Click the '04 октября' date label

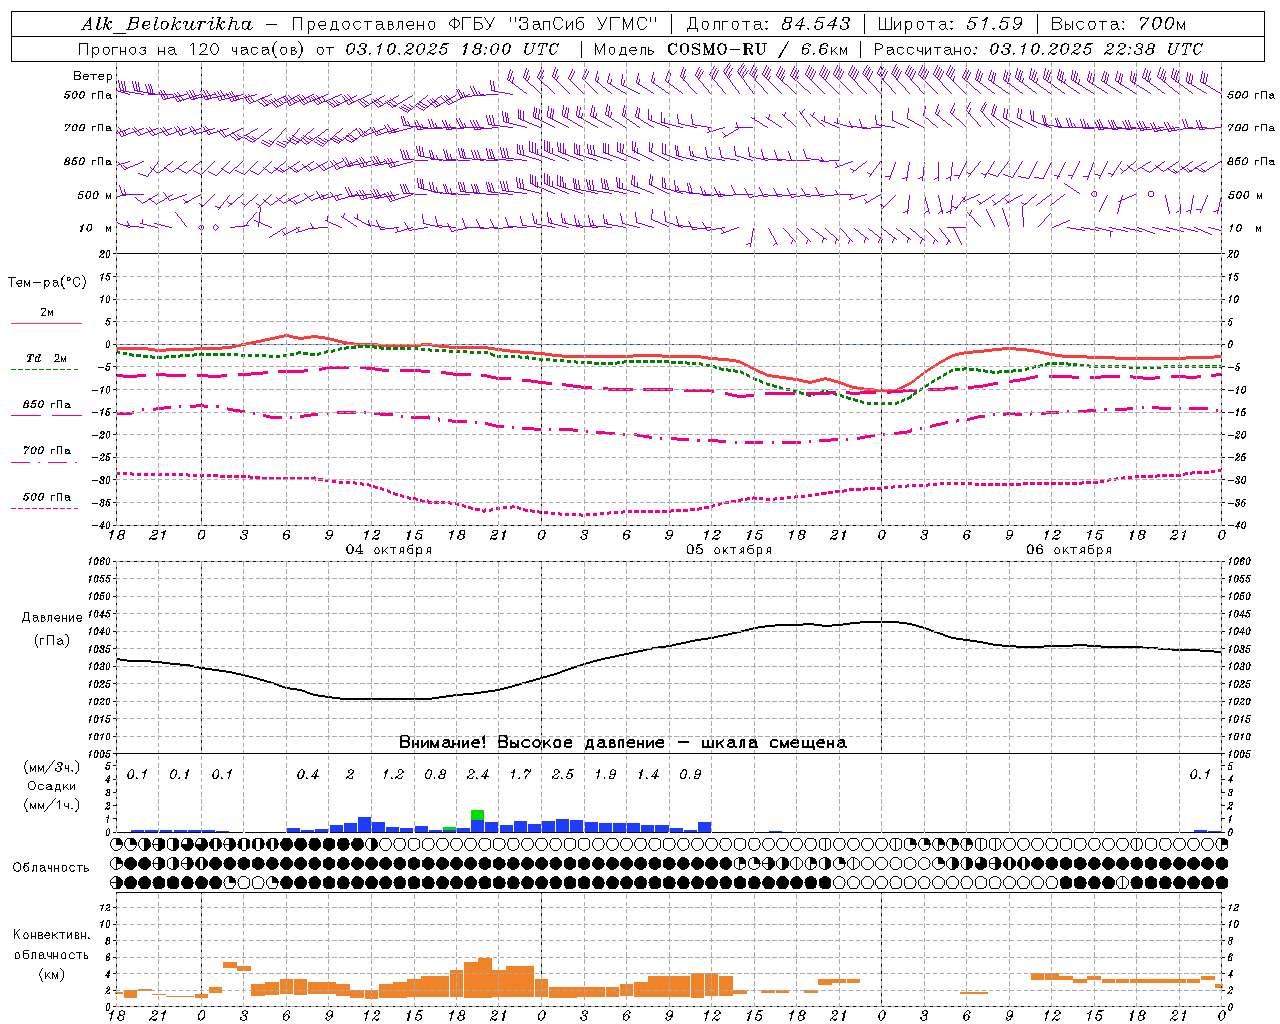[x=388, y=550]
